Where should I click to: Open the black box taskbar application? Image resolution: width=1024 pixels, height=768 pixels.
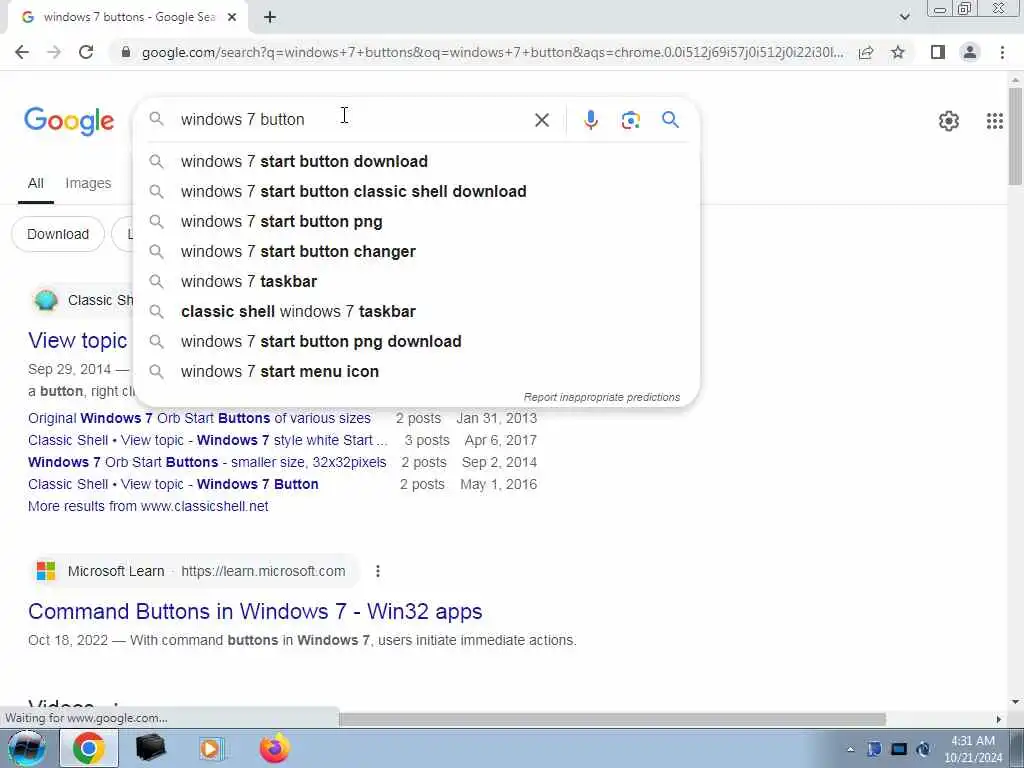coord(150,748)
